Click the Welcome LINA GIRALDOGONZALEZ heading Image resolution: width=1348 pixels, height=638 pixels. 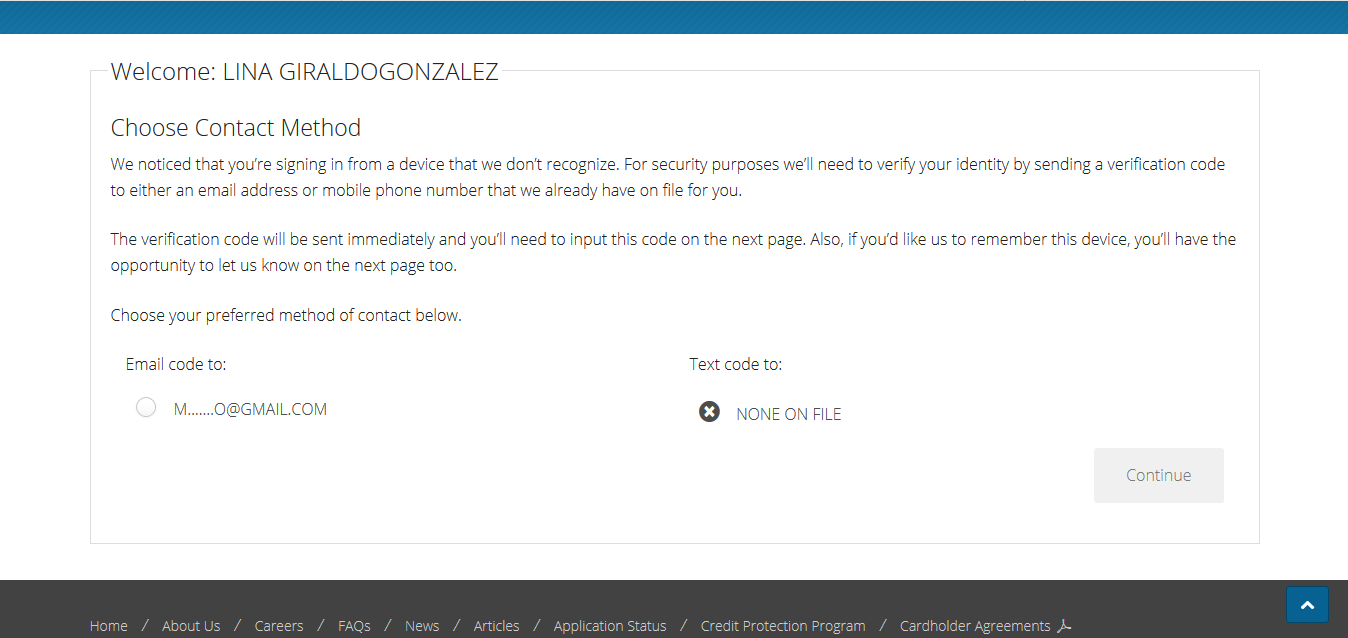point(304,72)
